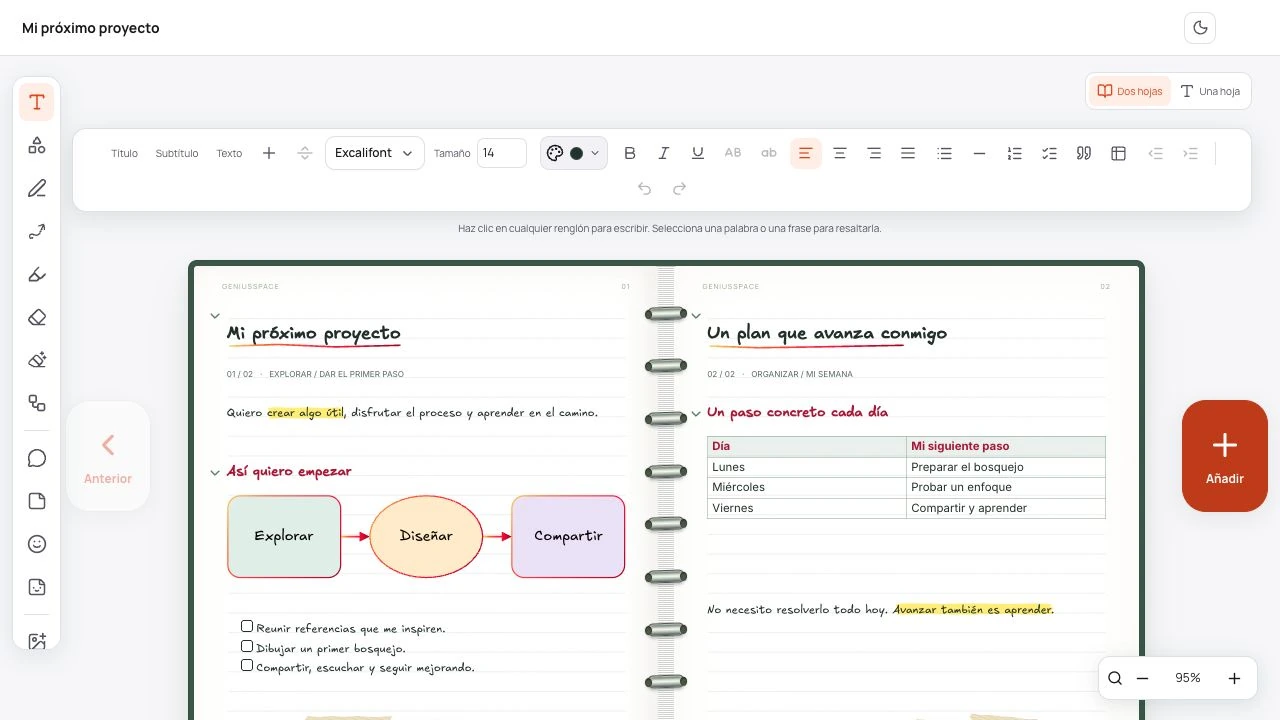Switch to 'Dos hojas' view
Viewport: 1280px width, 720px height.
click(1129, 91)
